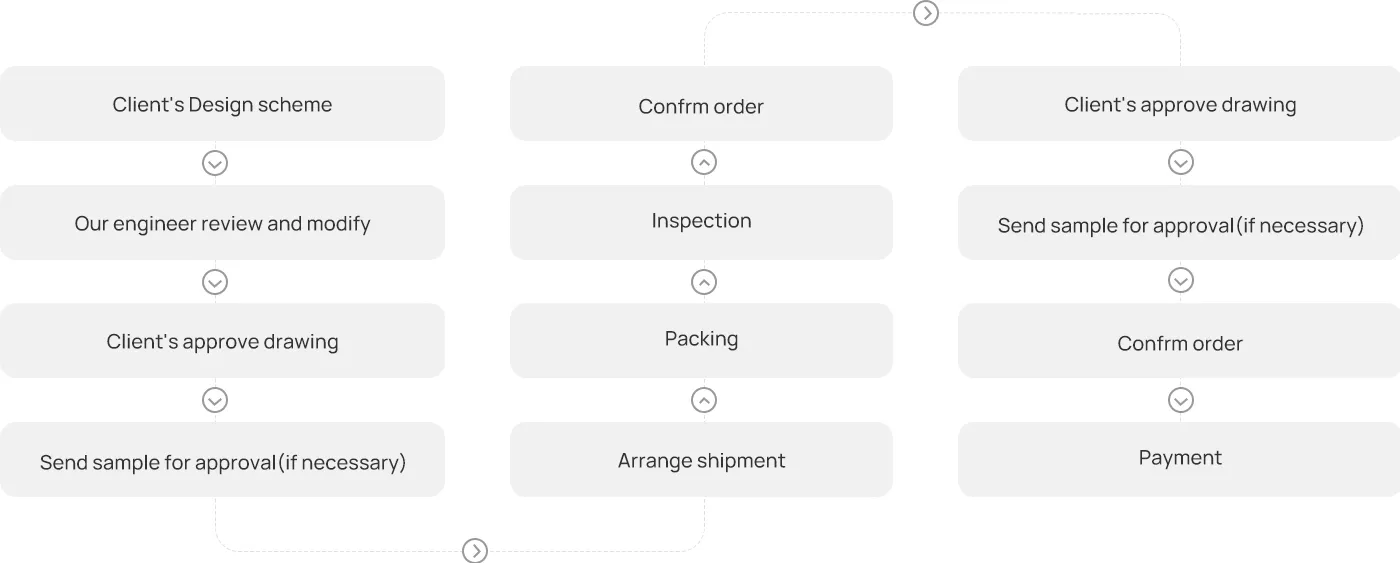Click the down chevron below Our engineer review and modify
1400x563 pixels.
click(x=215, y=282)
